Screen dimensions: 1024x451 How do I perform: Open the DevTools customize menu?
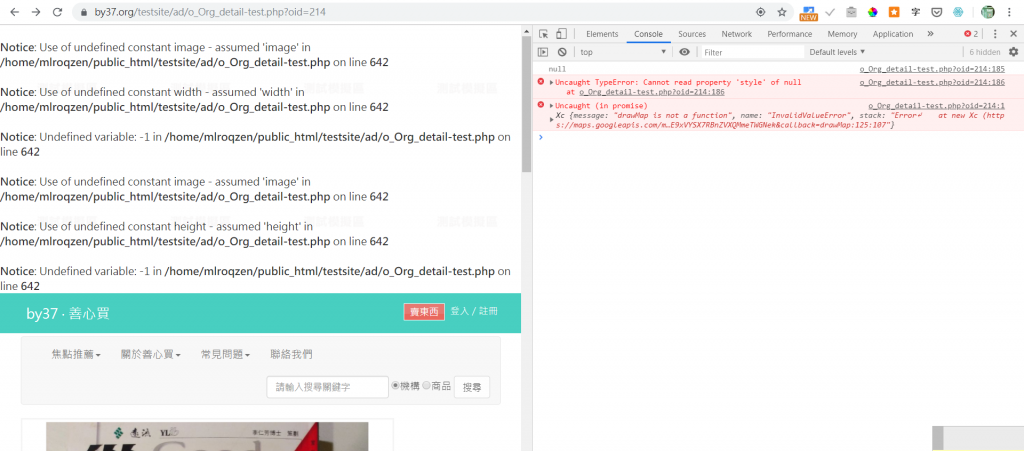pos(995,34)
